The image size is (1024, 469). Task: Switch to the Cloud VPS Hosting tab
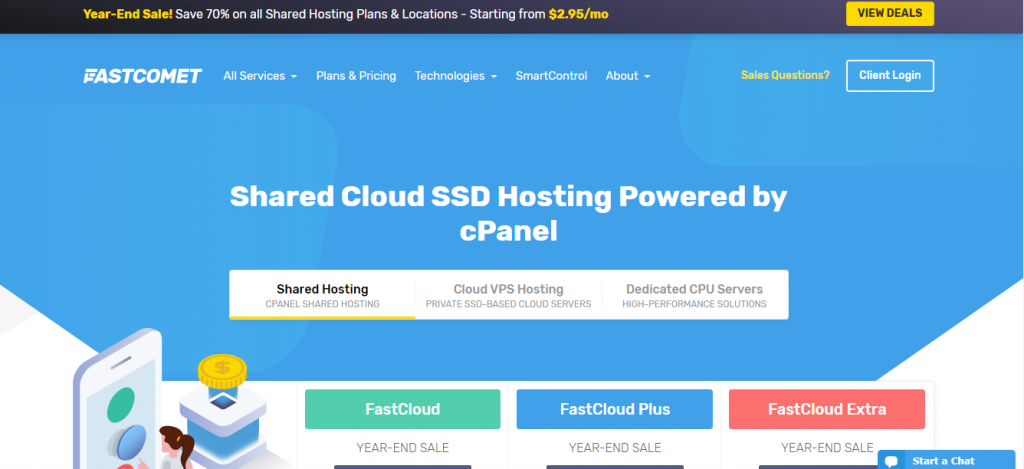pos(508,295)
